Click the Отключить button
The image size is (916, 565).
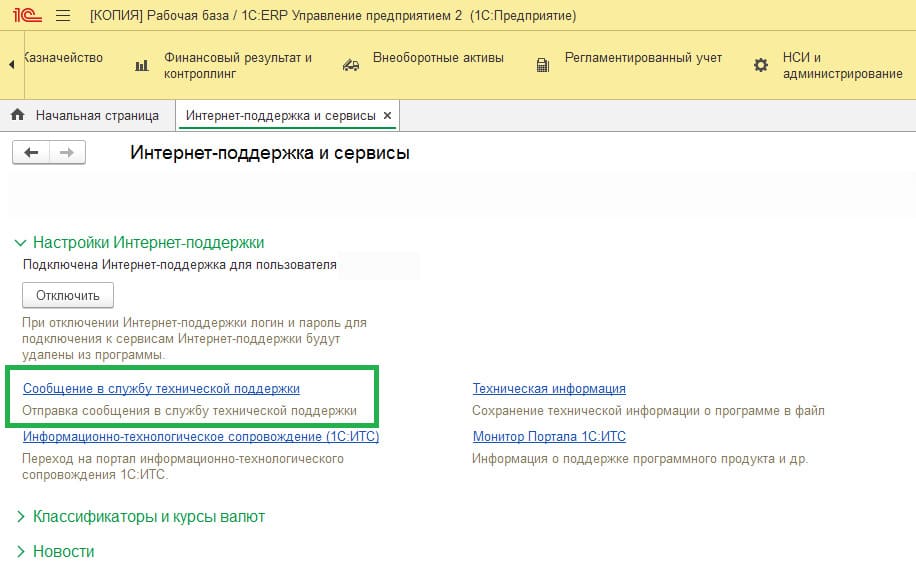68,296
